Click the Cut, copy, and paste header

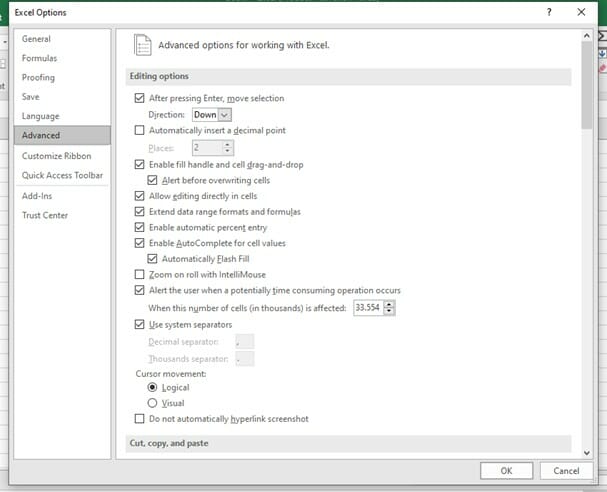348,443
